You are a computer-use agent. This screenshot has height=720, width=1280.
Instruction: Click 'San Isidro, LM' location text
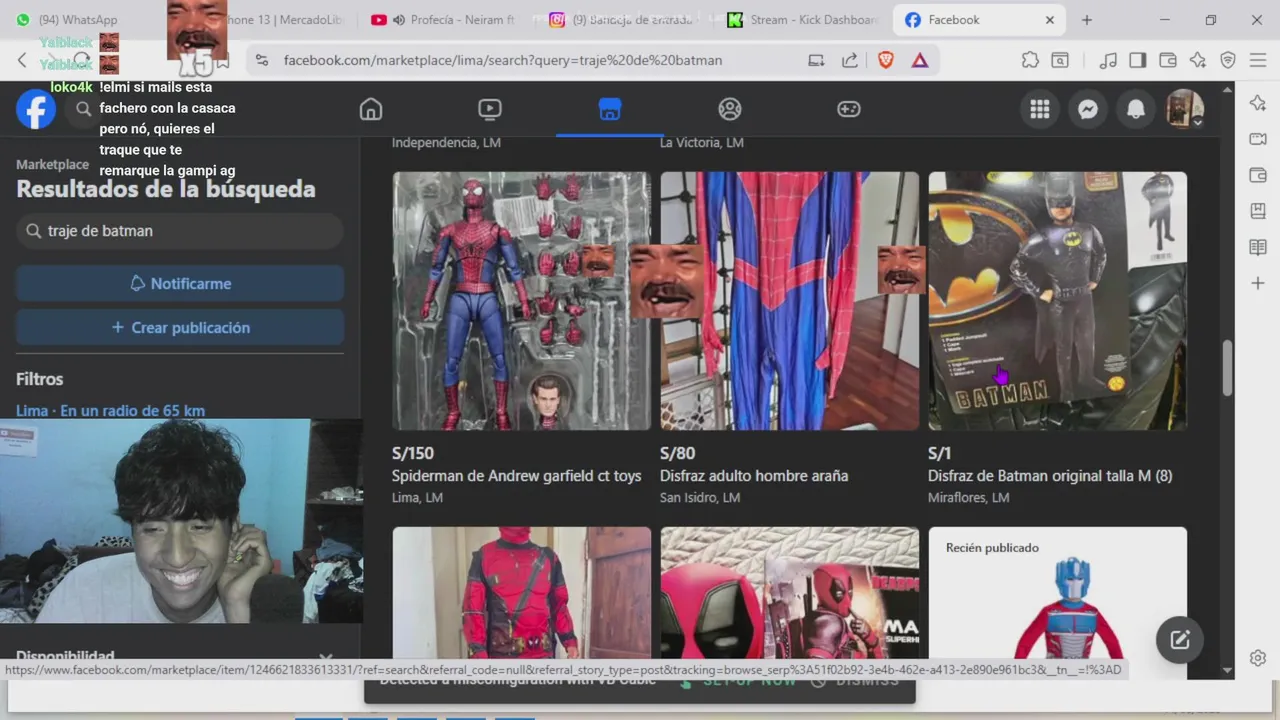[700, 498]
